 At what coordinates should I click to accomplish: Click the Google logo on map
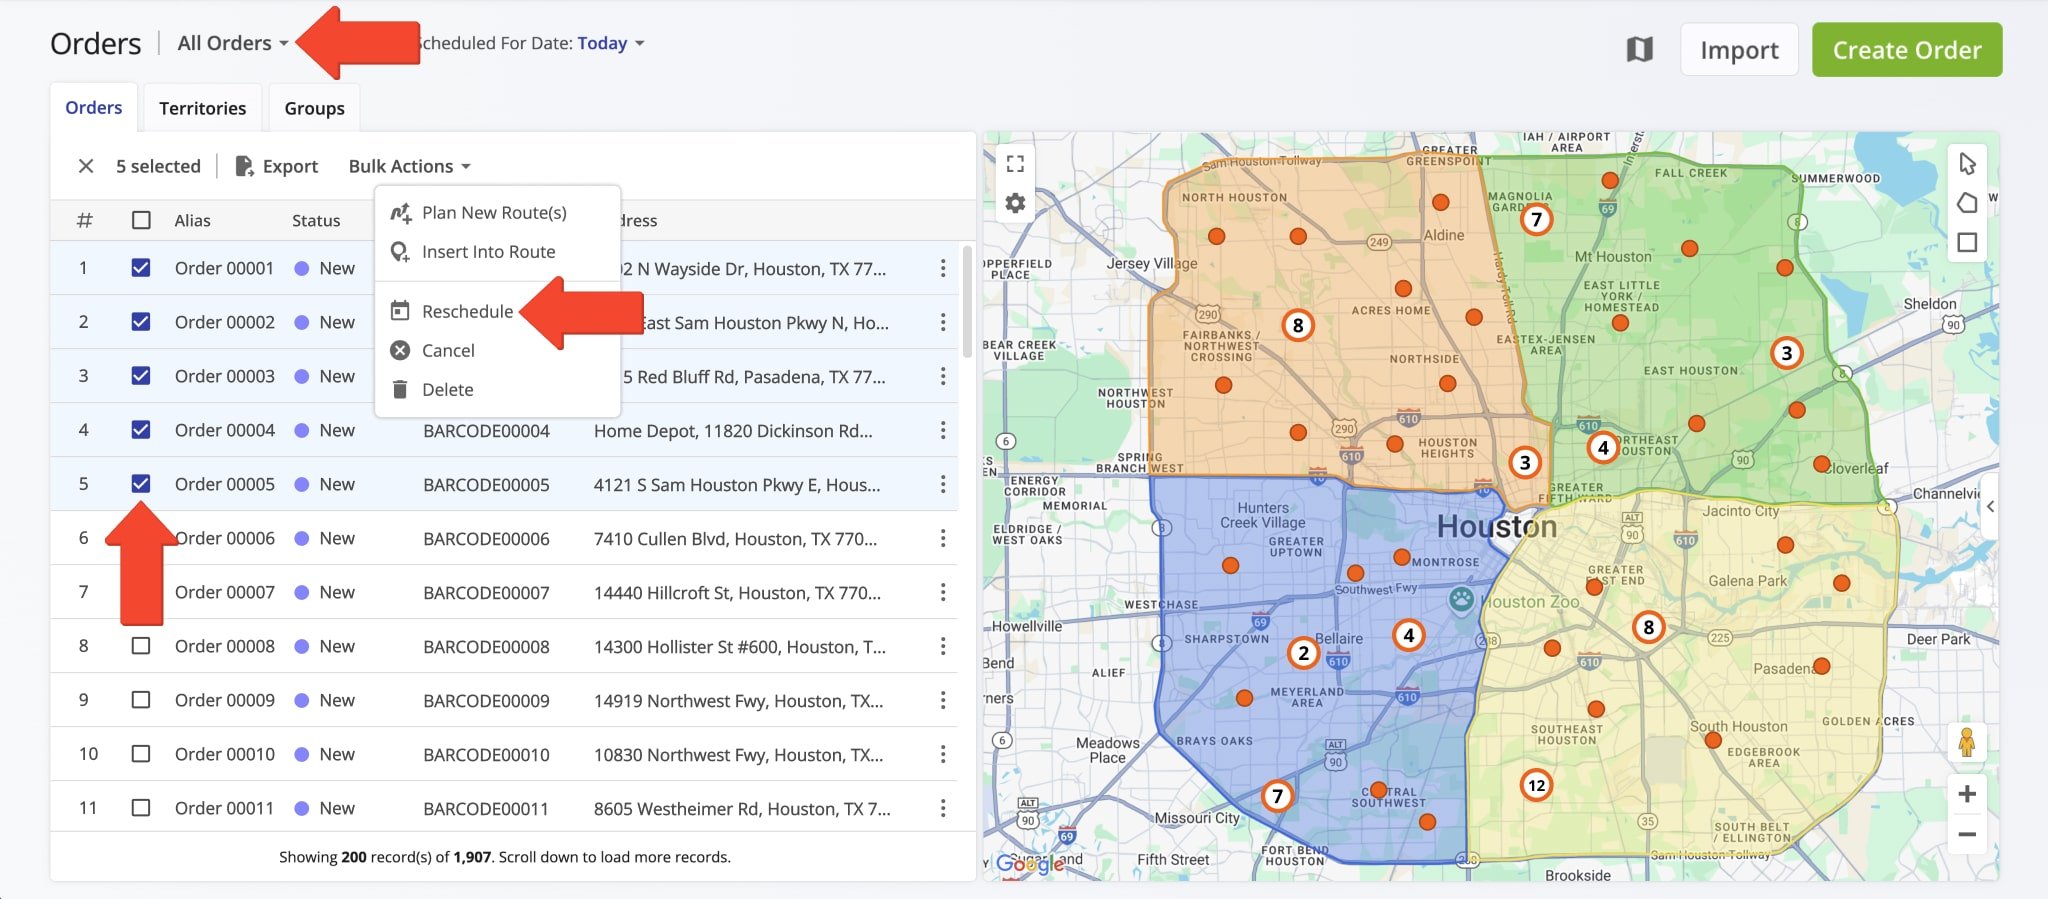pos(1030,863)
